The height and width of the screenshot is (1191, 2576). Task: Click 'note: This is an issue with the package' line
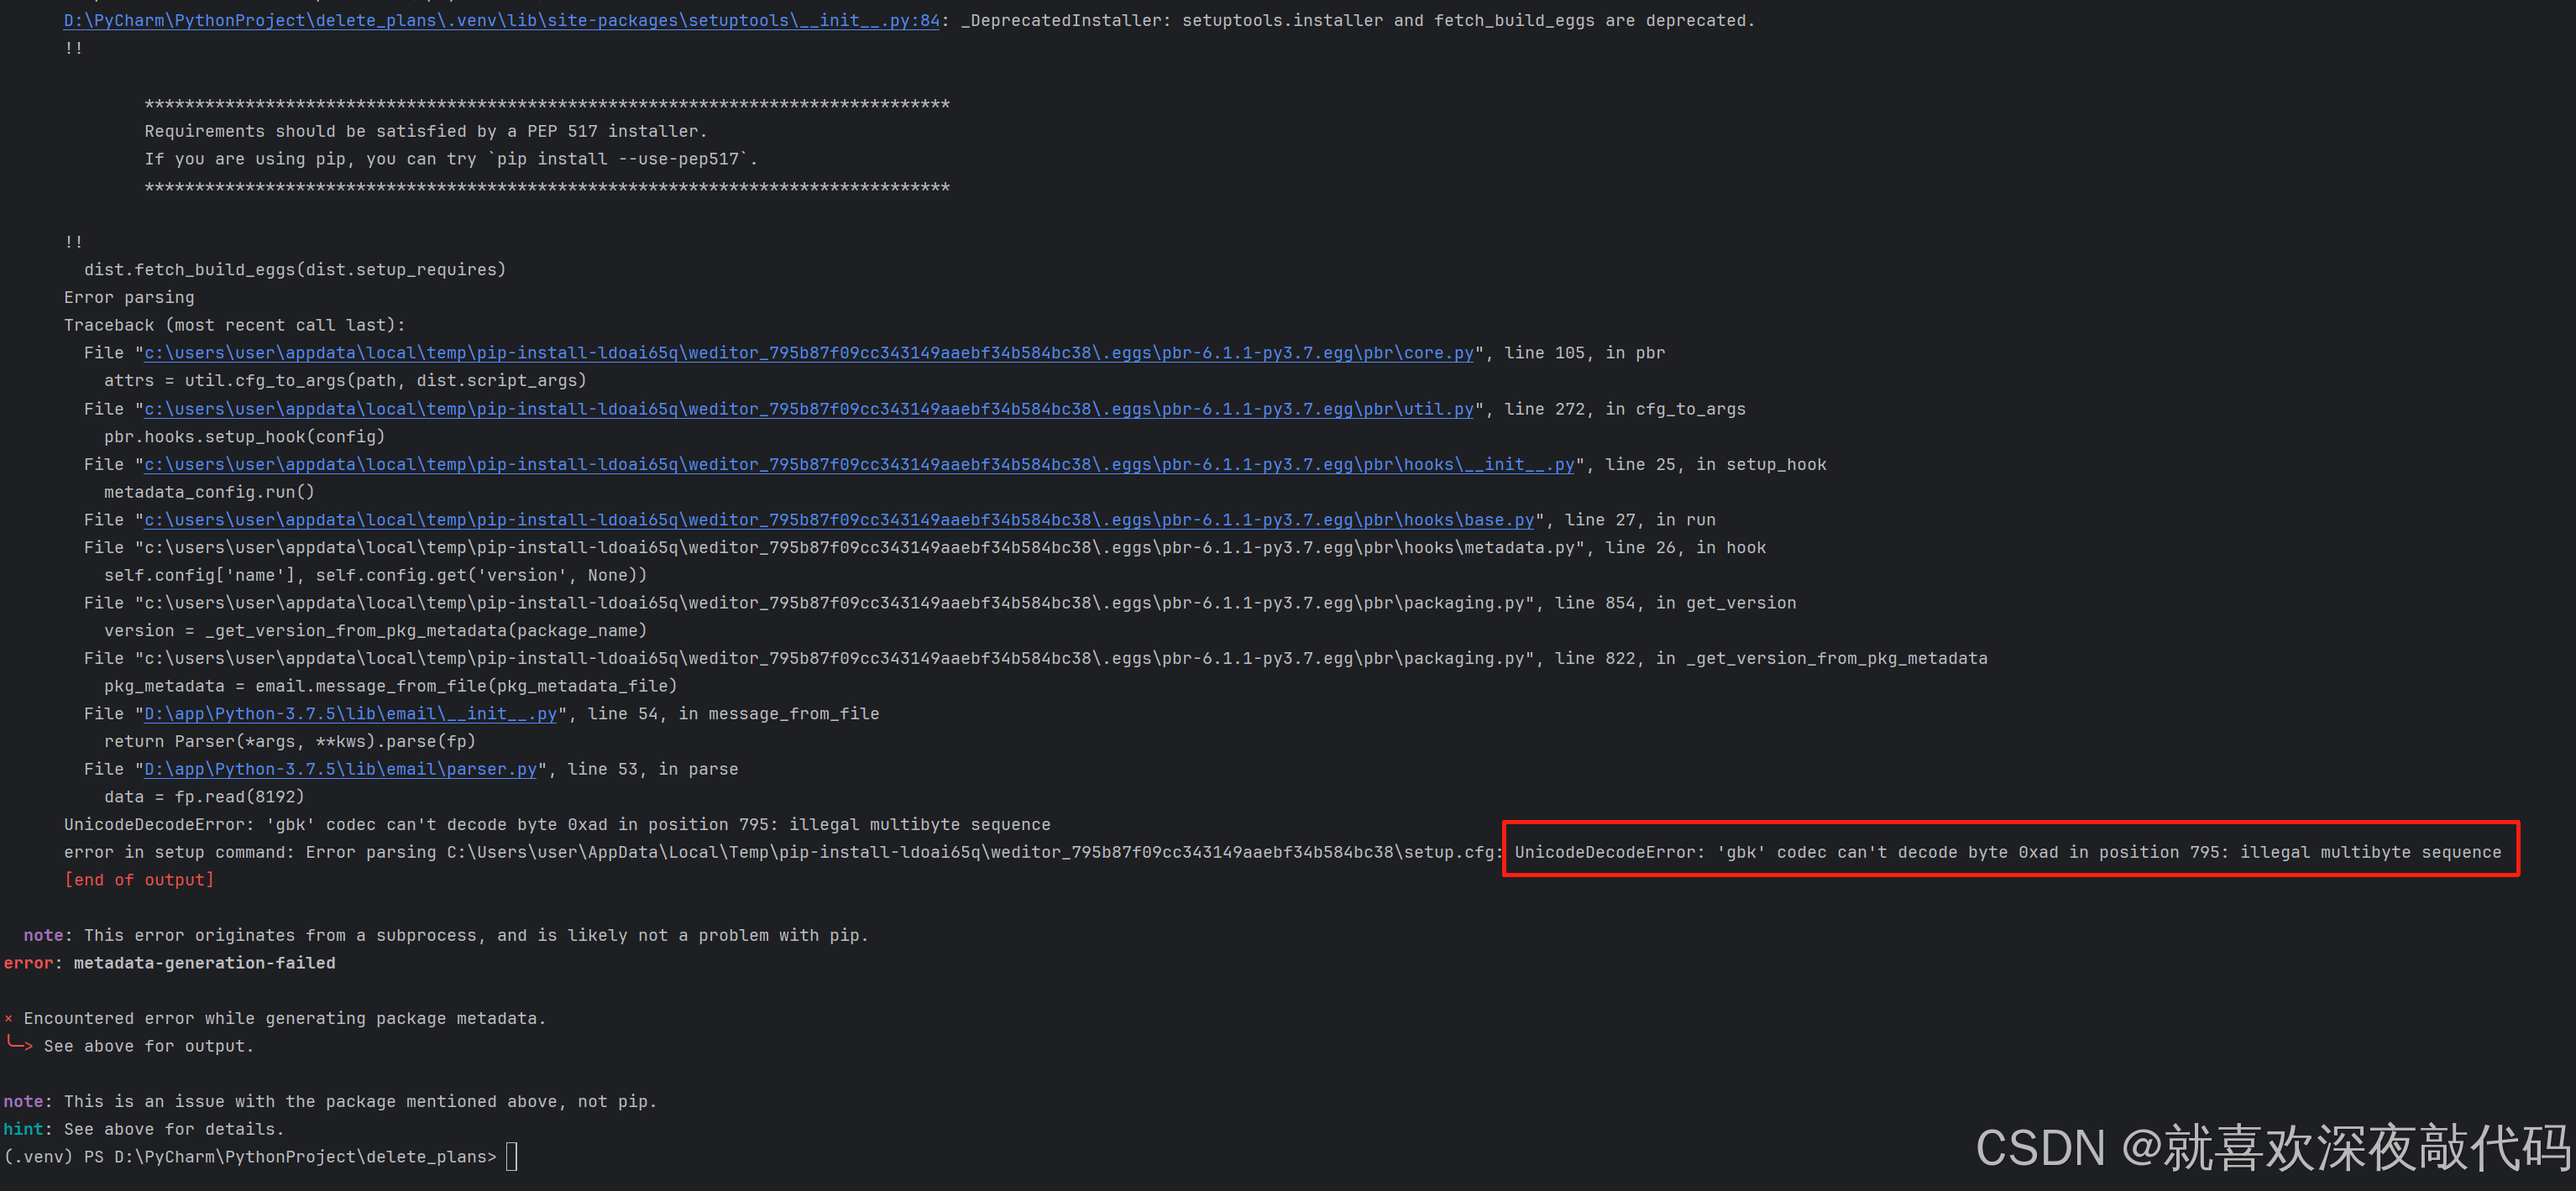coord(330,1101)
